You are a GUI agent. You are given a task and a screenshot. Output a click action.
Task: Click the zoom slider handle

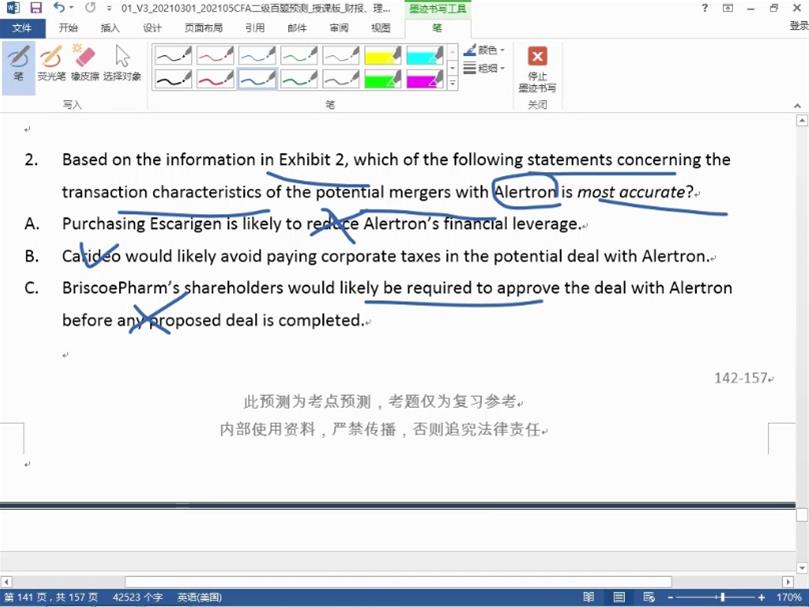(723, 598)
